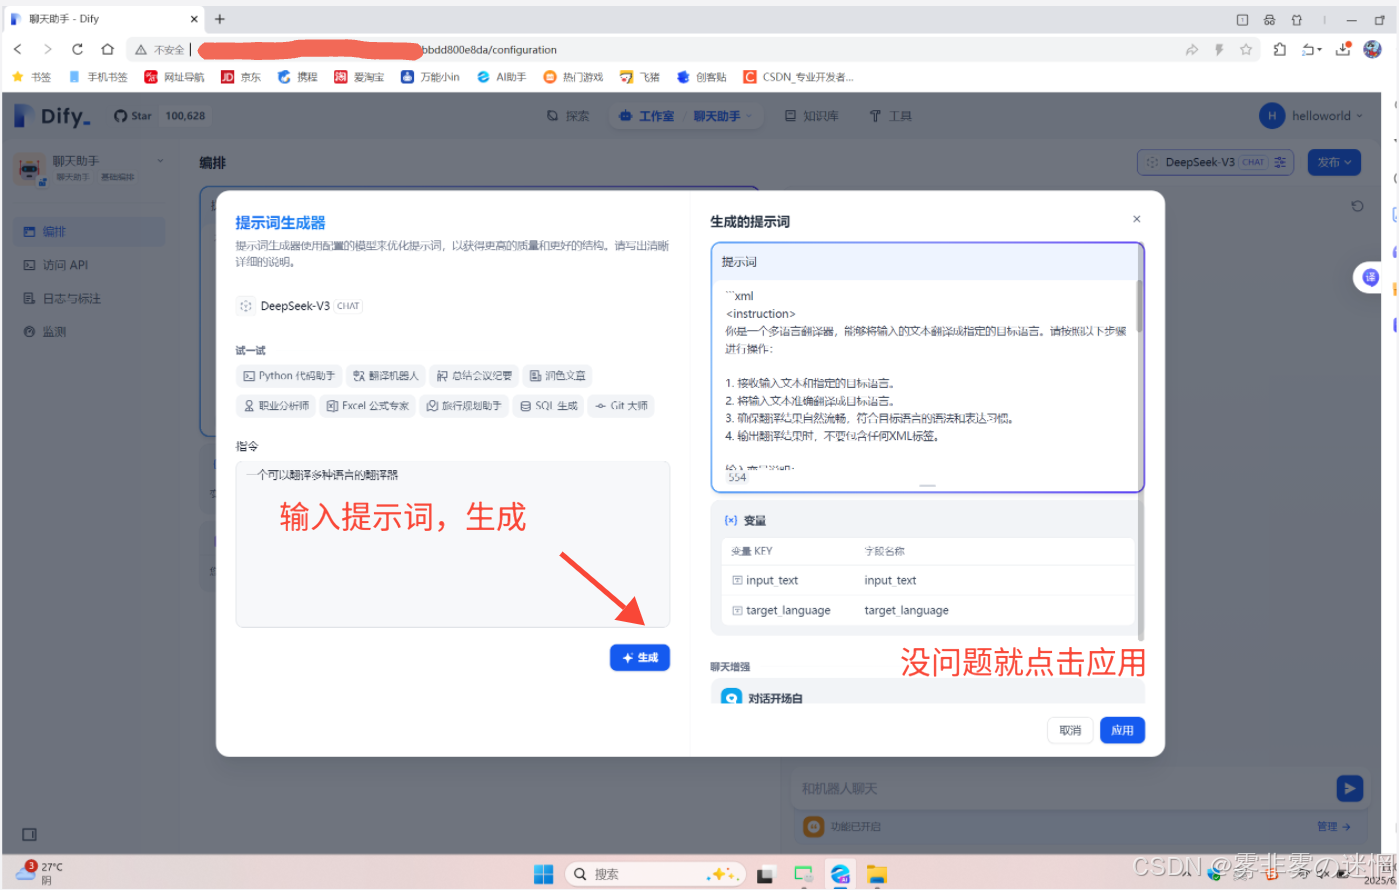
Task: Click the translate floating icon on right edge
Action: [x=1370, y=277]
